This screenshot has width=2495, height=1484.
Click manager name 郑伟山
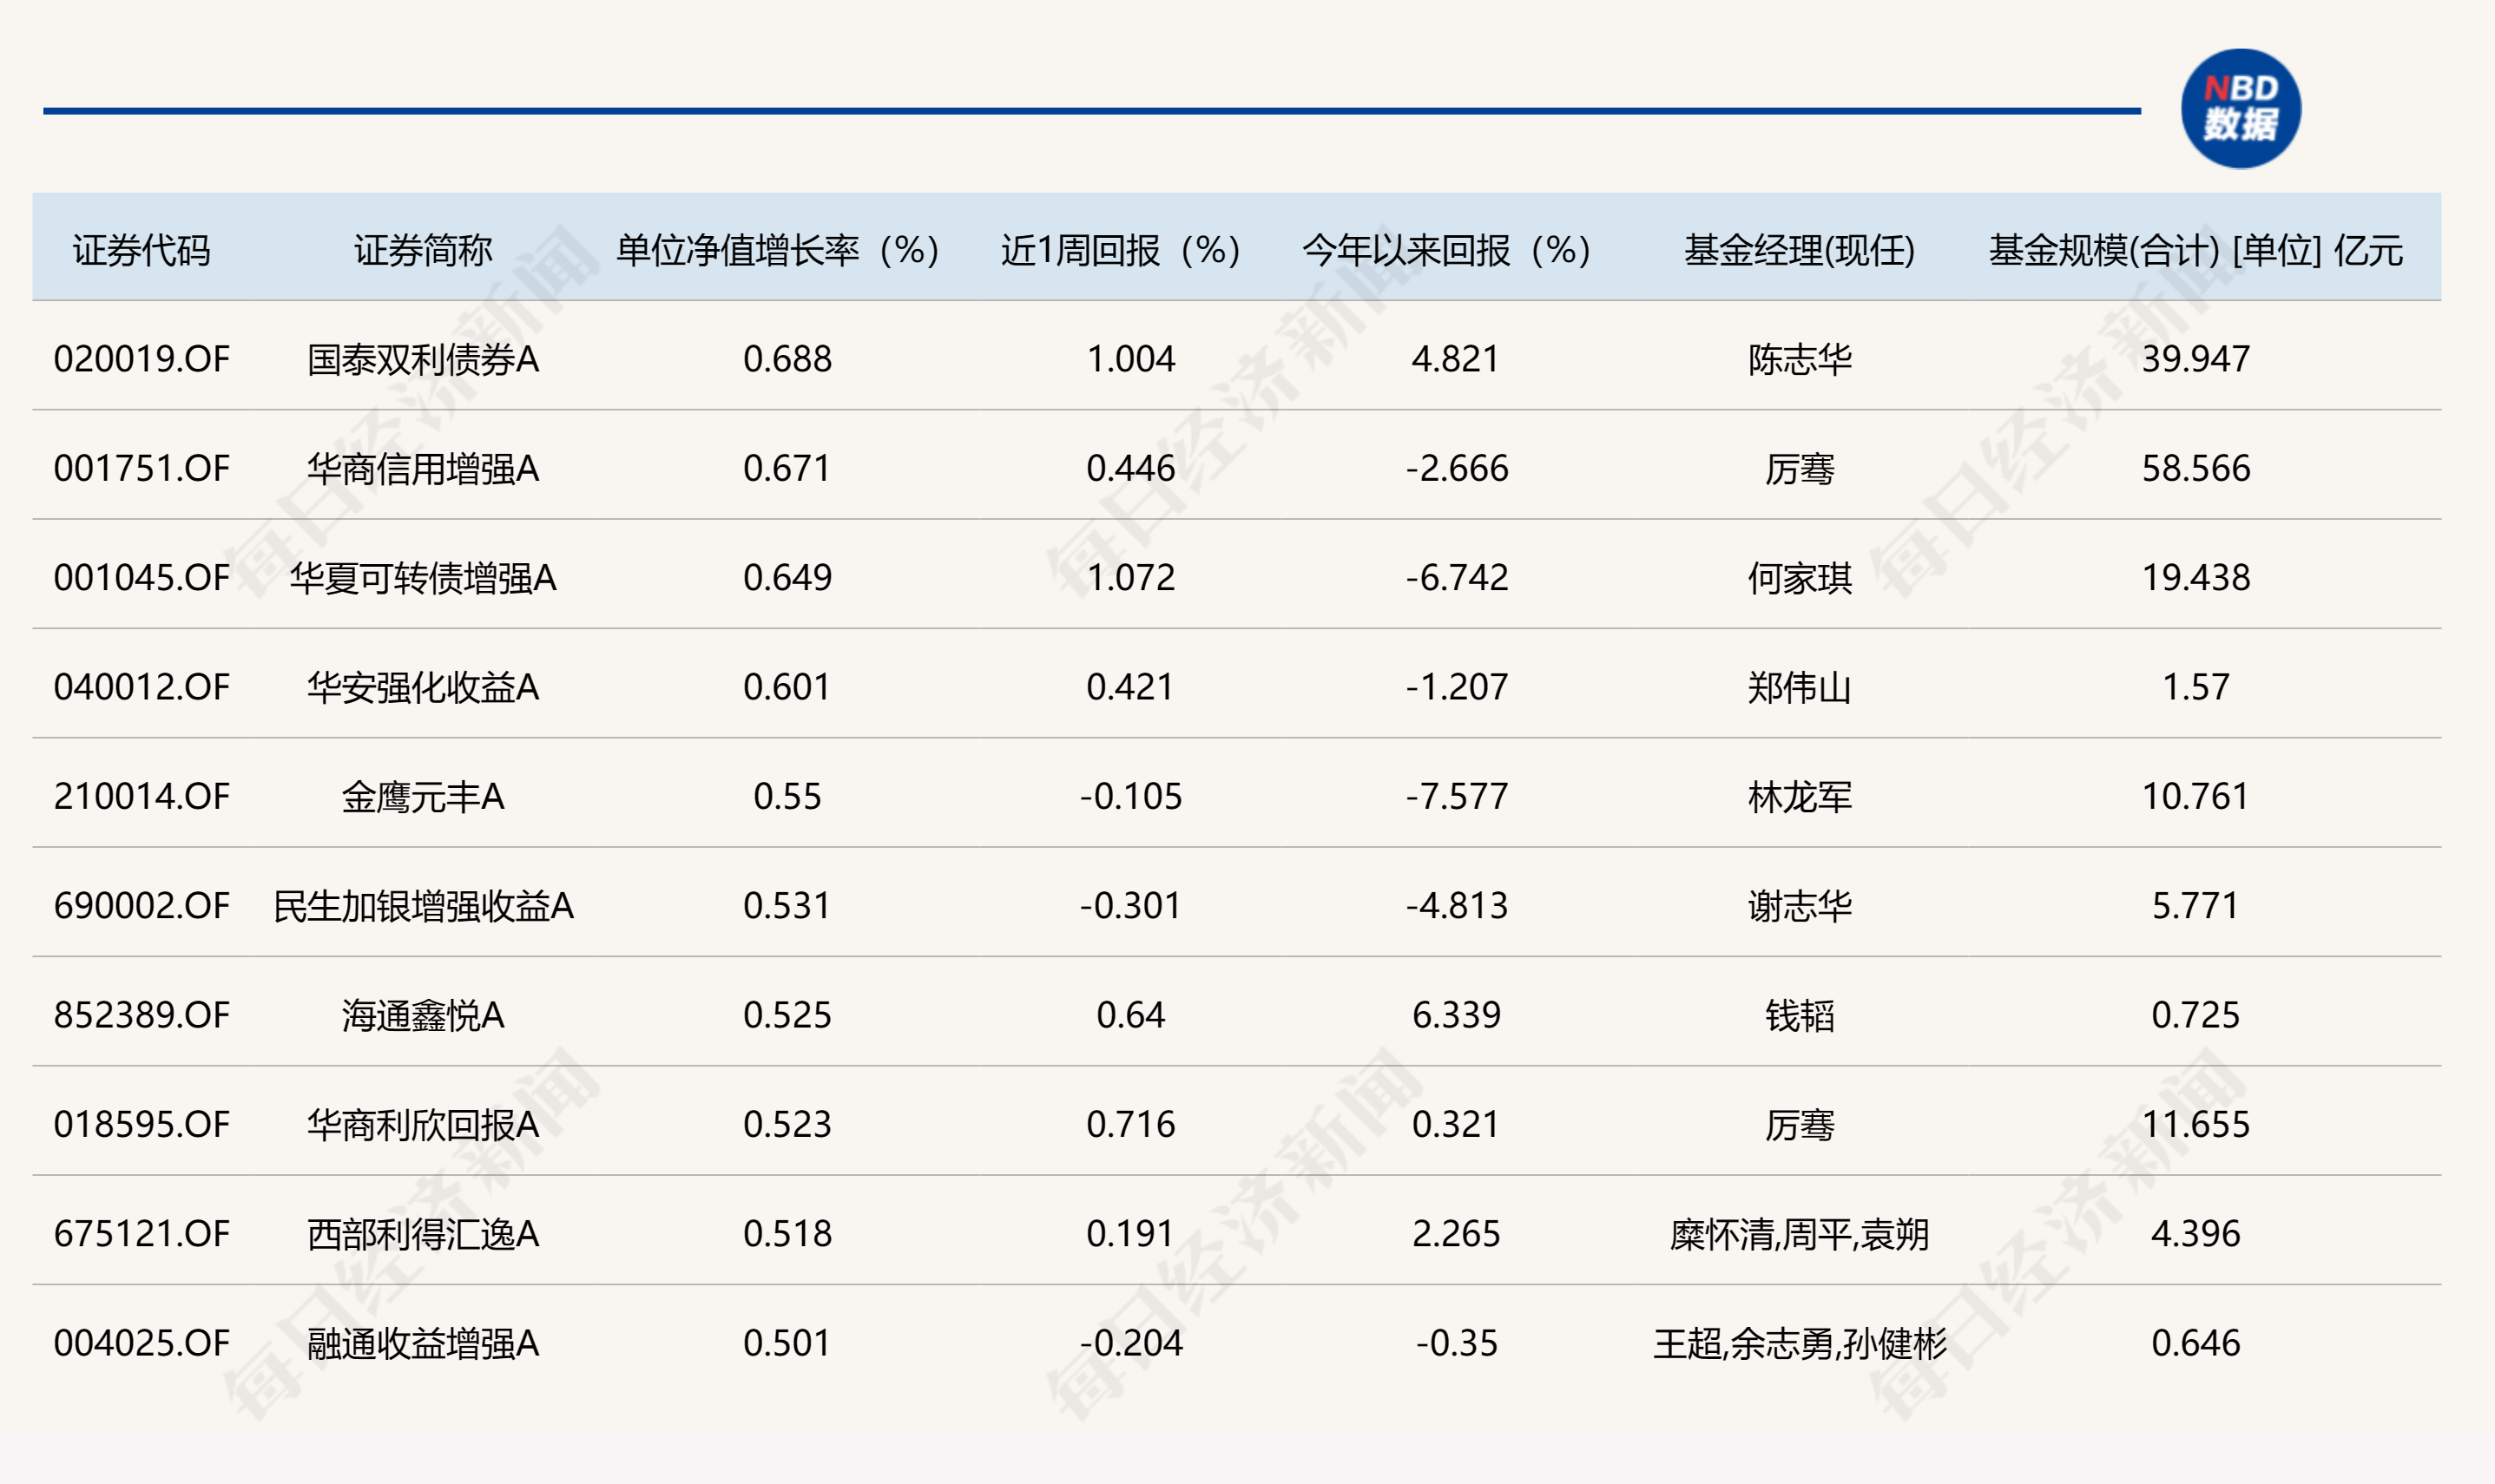coord(1800,687)
